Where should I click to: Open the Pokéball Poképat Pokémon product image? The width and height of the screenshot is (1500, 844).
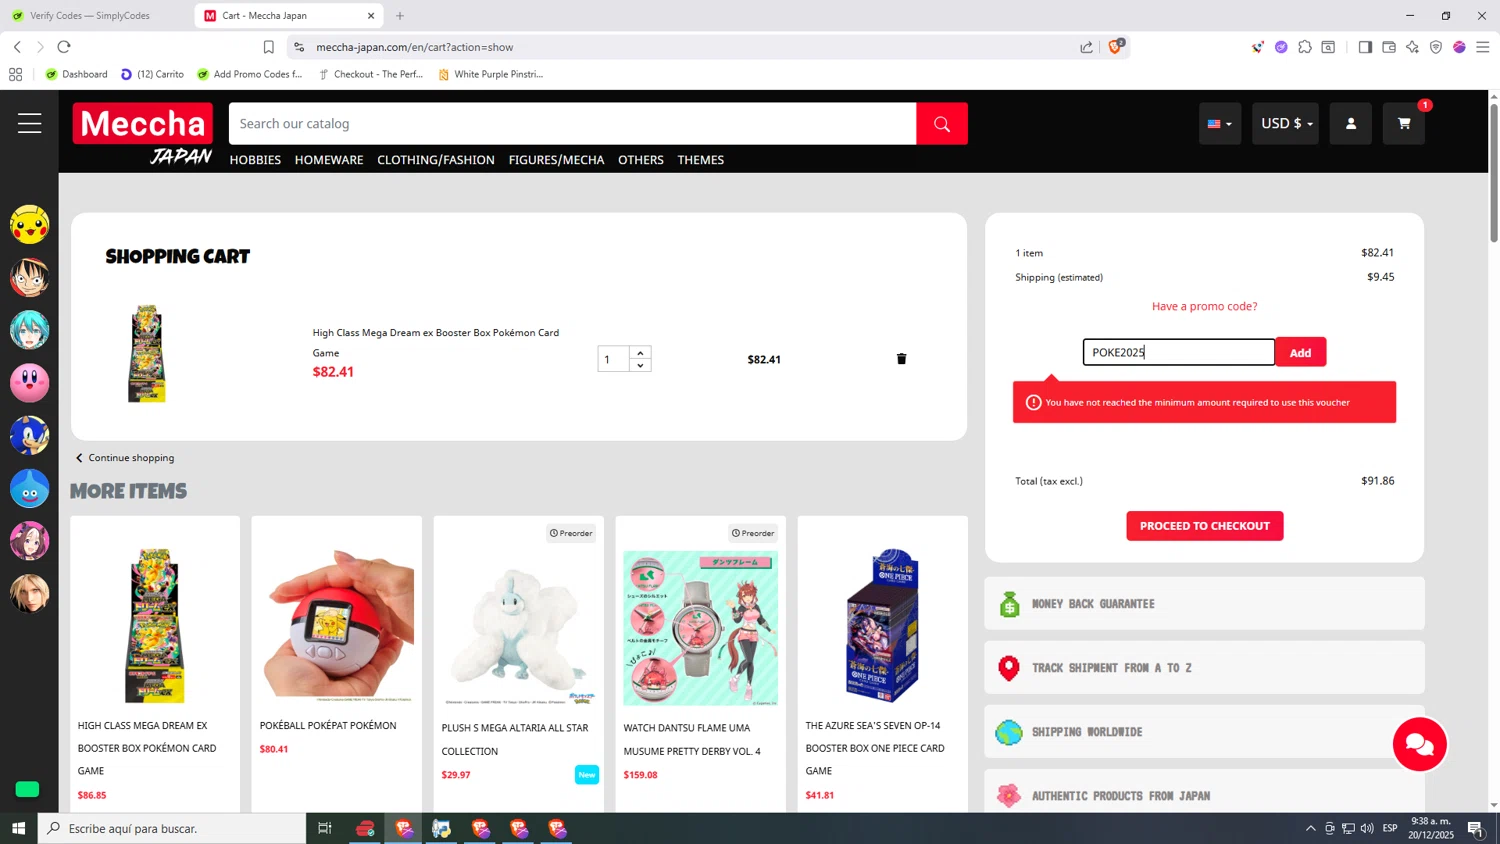pos(337,626)
